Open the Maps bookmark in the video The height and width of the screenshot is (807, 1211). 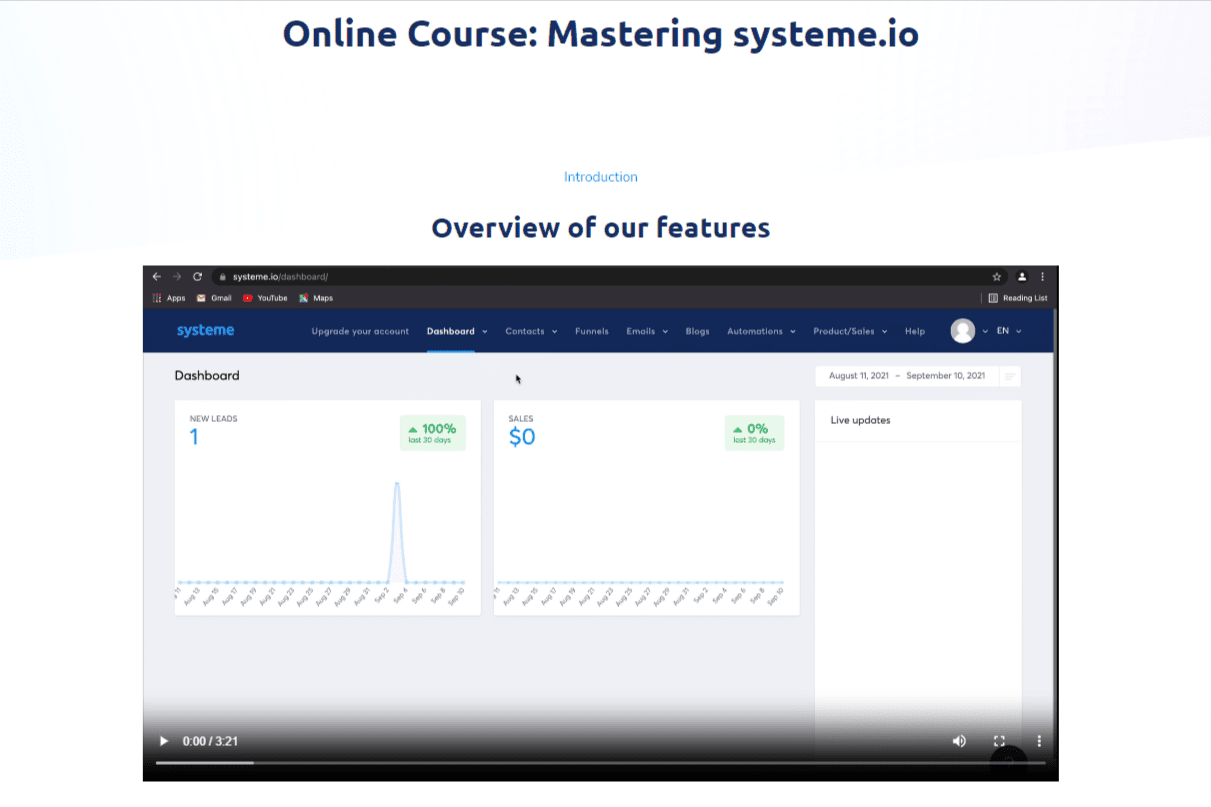(x=316, y=298)
